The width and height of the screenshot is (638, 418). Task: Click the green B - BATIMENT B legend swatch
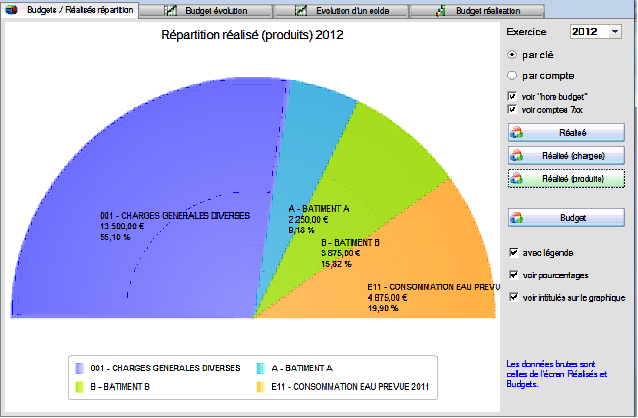[80, 386]
